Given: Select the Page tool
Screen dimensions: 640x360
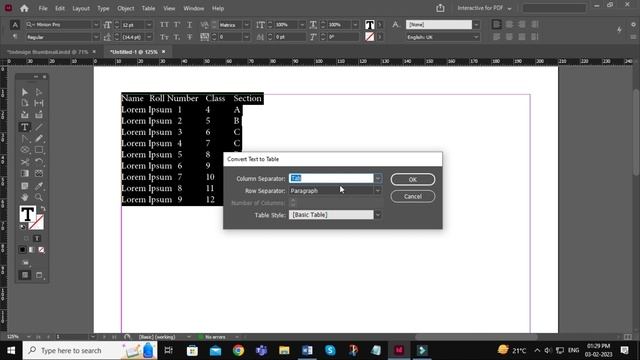Looking at the screenshot, I should (x=24, y=103).
